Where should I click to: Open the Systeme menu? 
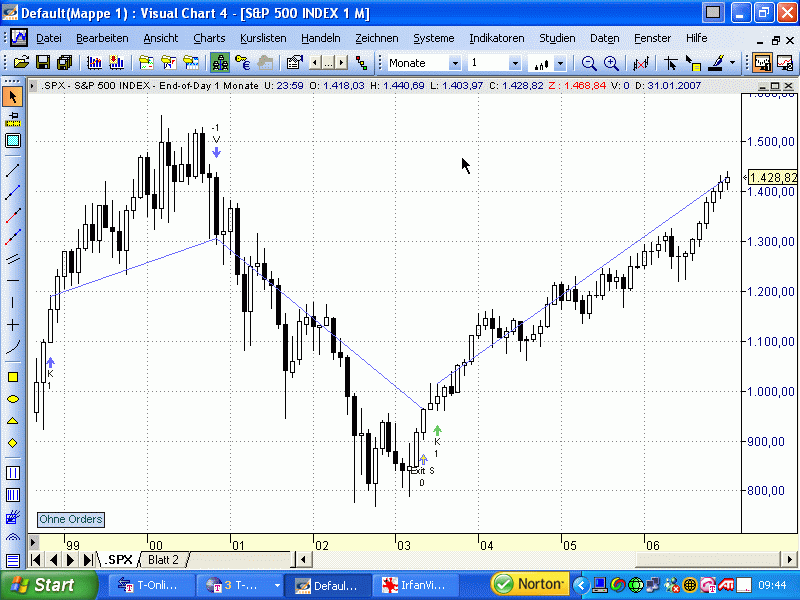tap(434, 38)
